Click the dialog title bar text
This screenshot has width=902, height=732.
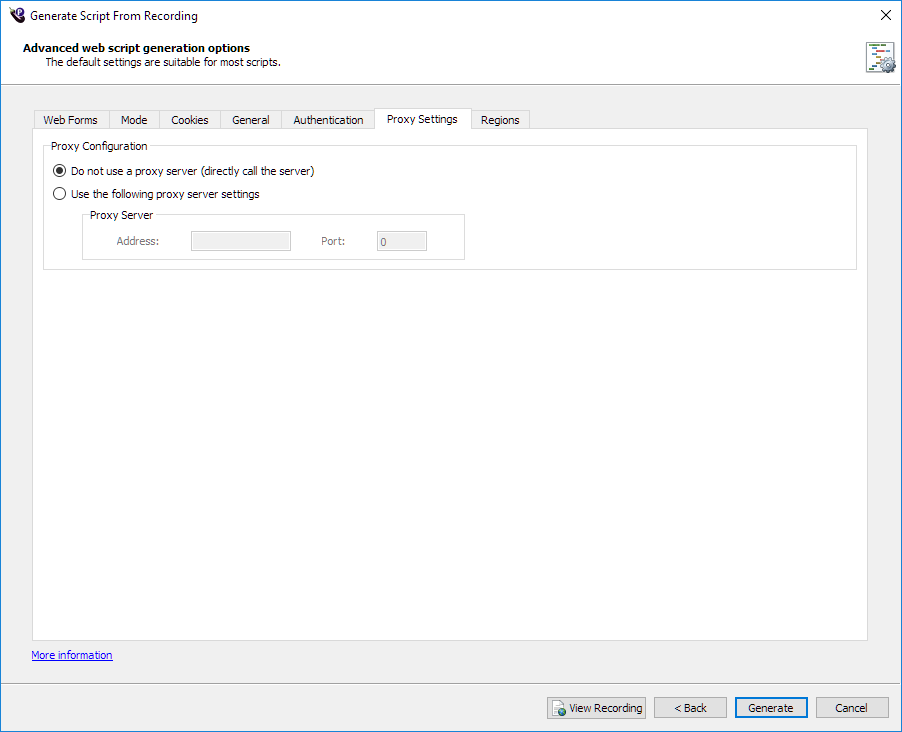click(114, 16)
